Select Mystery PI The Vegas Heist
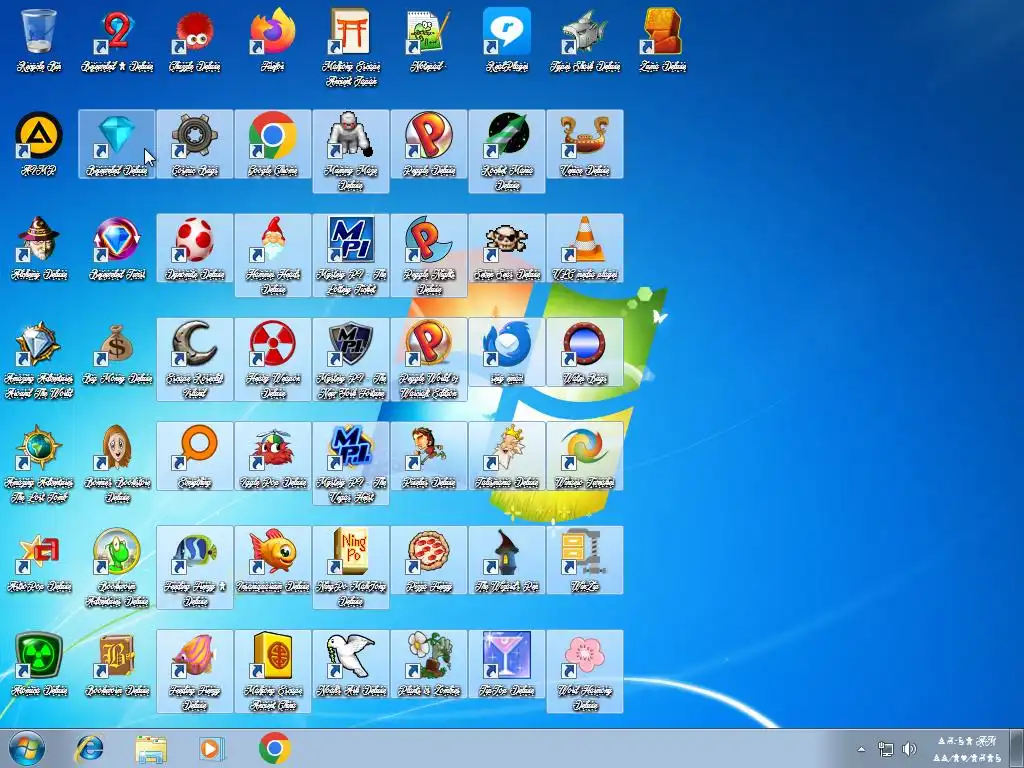Screen dimensions: 1024x768 click(x=351, y=464)
